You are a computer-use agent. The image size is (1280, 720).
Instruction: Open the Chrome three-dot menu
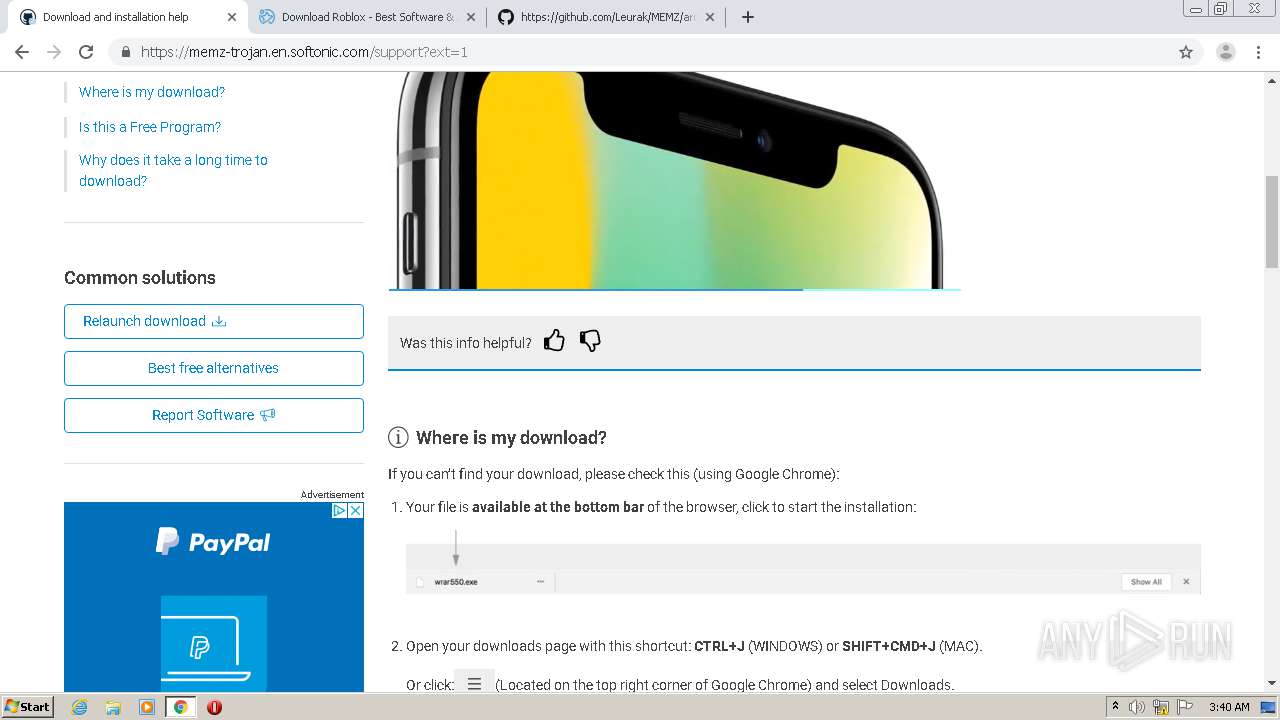[1259, 52]
